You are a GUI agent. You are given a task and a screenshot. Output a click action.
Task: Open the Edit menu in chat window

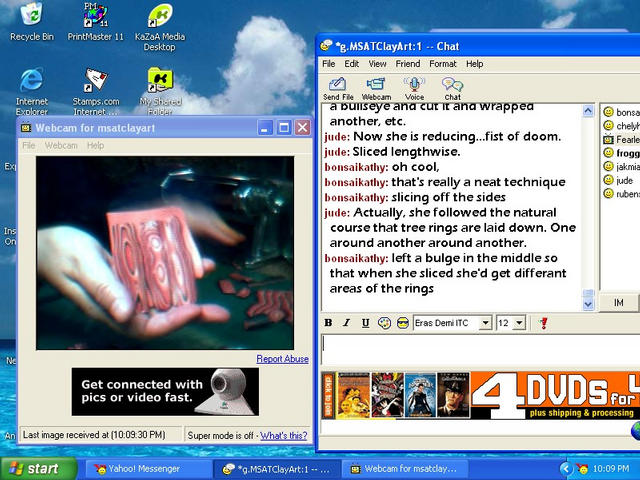(351, 64)
